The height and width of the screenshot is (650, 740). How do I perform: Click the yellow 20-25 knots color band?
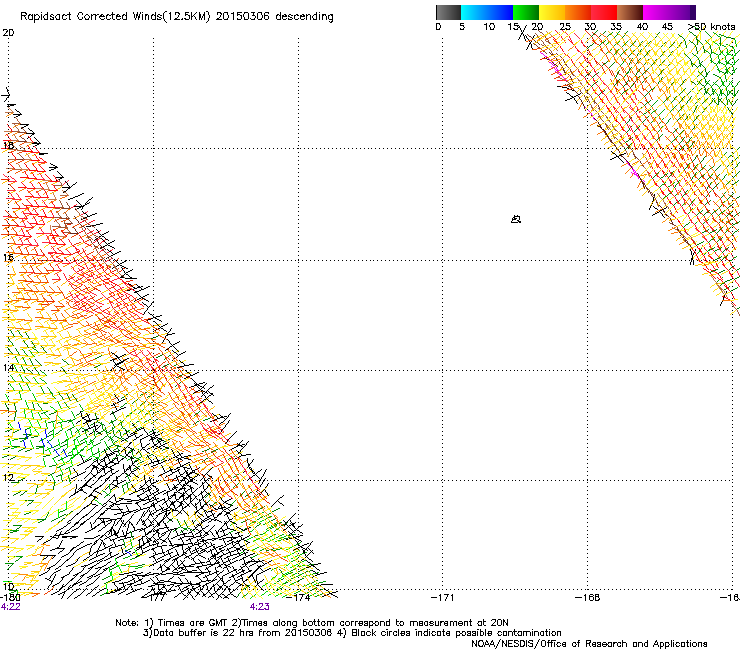[x=552, y=12]
